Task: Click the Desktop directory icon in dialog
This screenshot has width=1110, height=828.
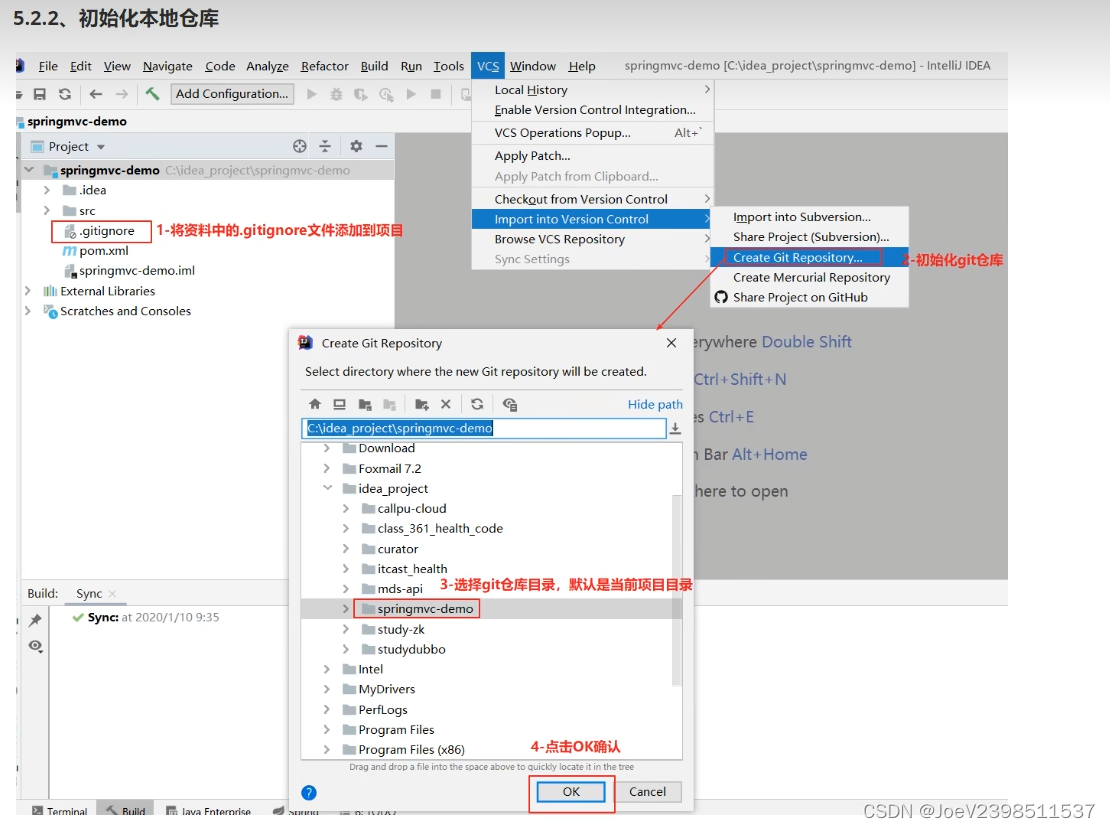Action: (x=340, y=404)
